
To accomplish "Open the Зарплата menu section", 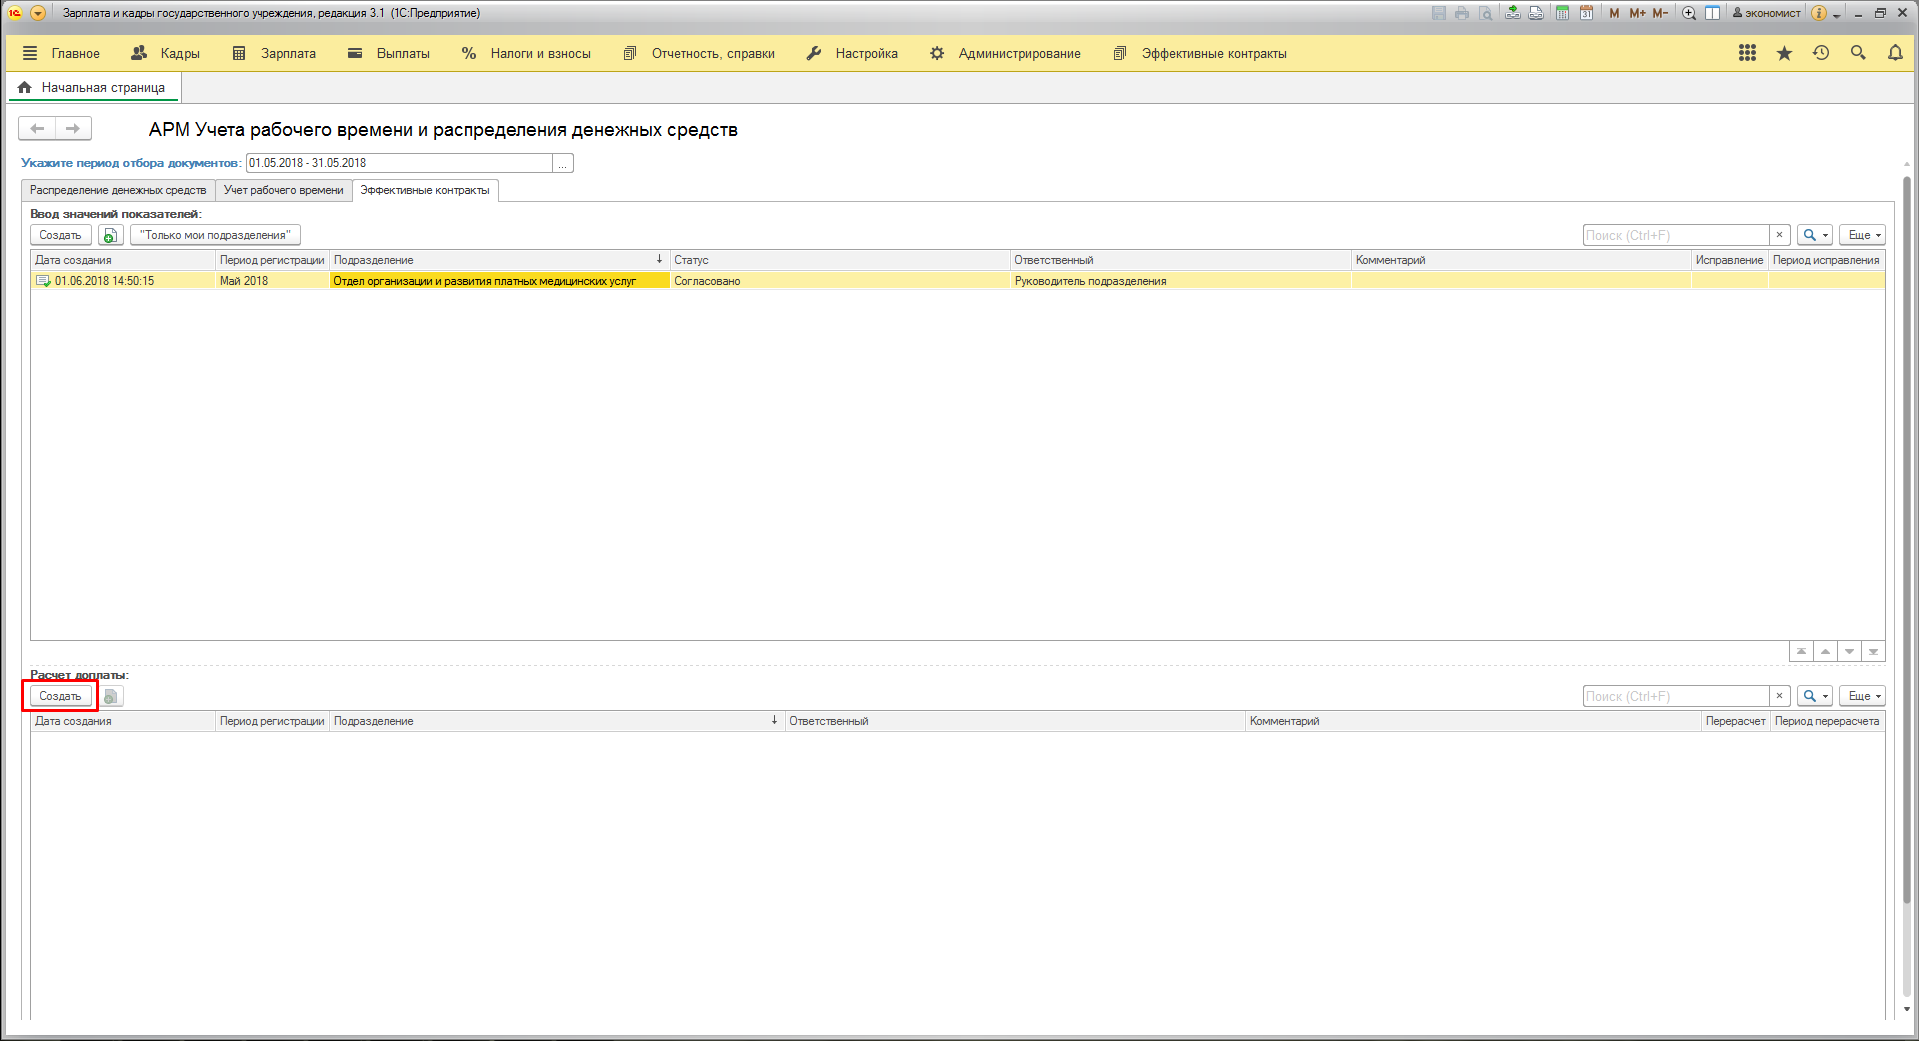I will click(275, 53).
